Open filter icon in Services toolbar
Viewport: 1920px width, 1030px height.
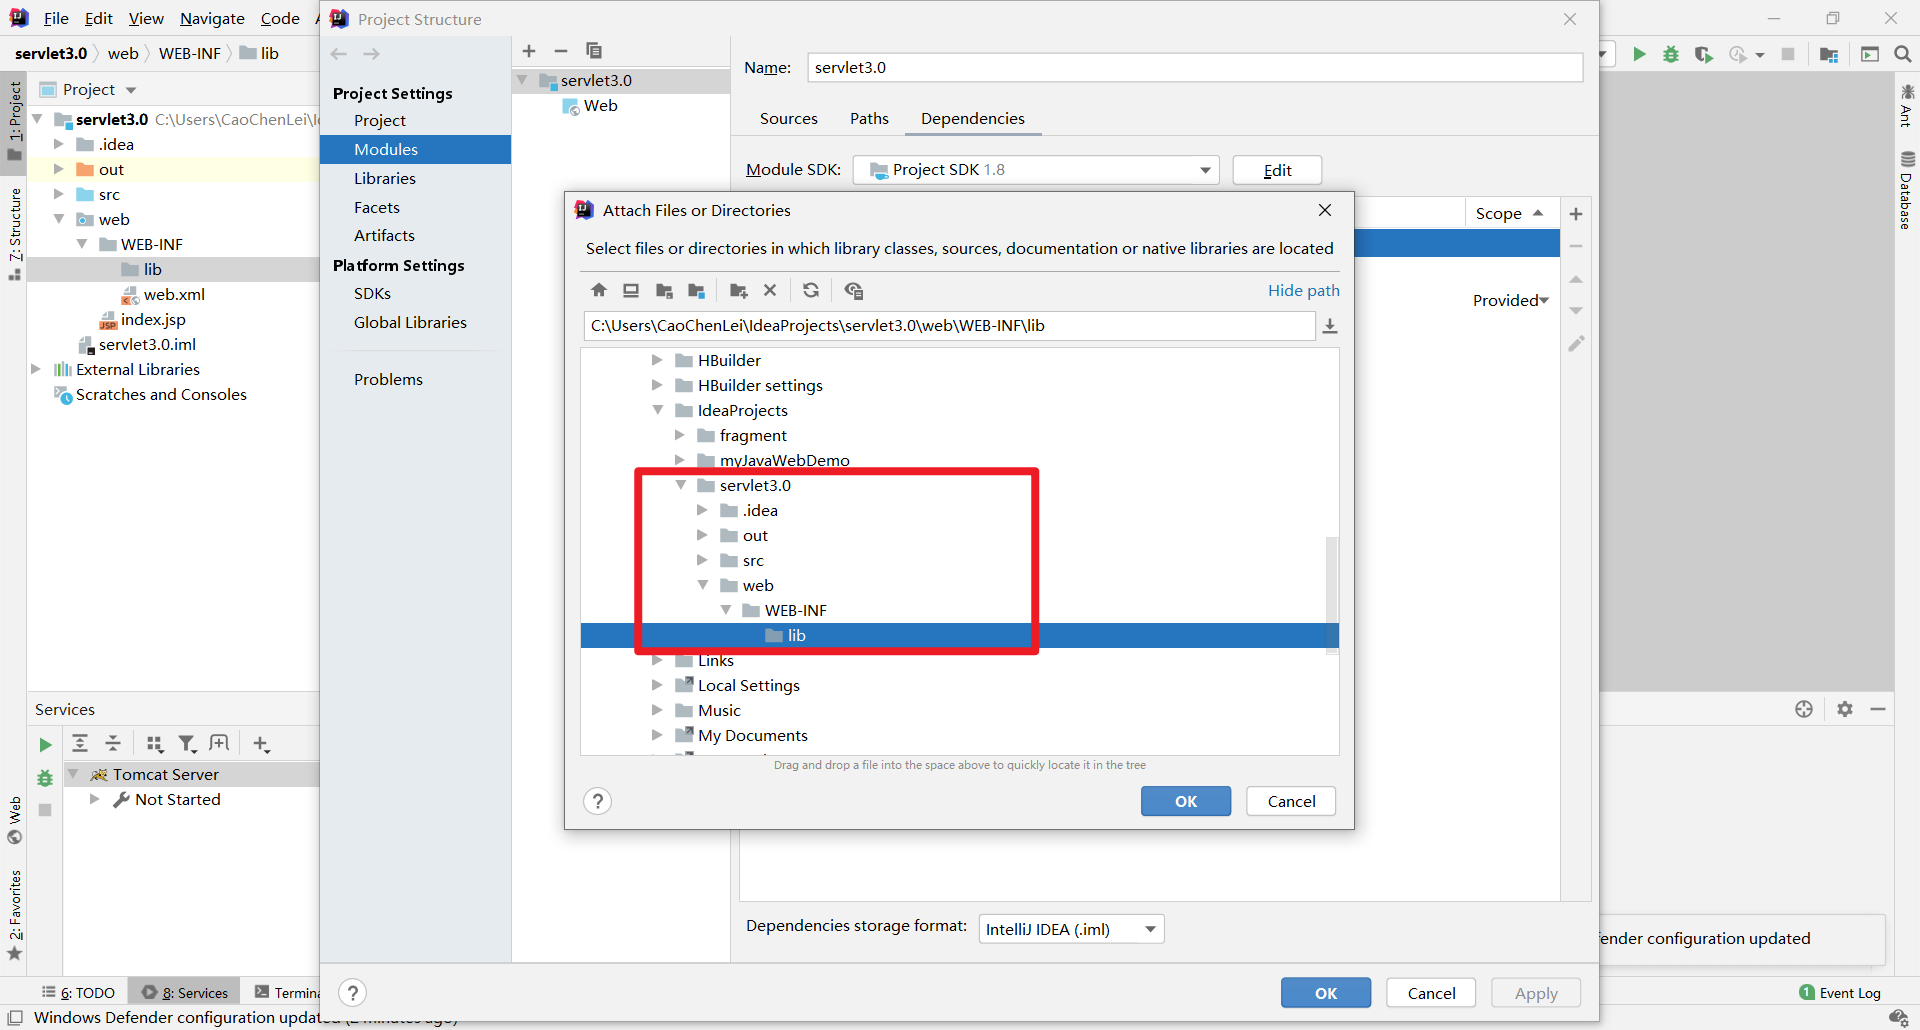click(187, 743)
